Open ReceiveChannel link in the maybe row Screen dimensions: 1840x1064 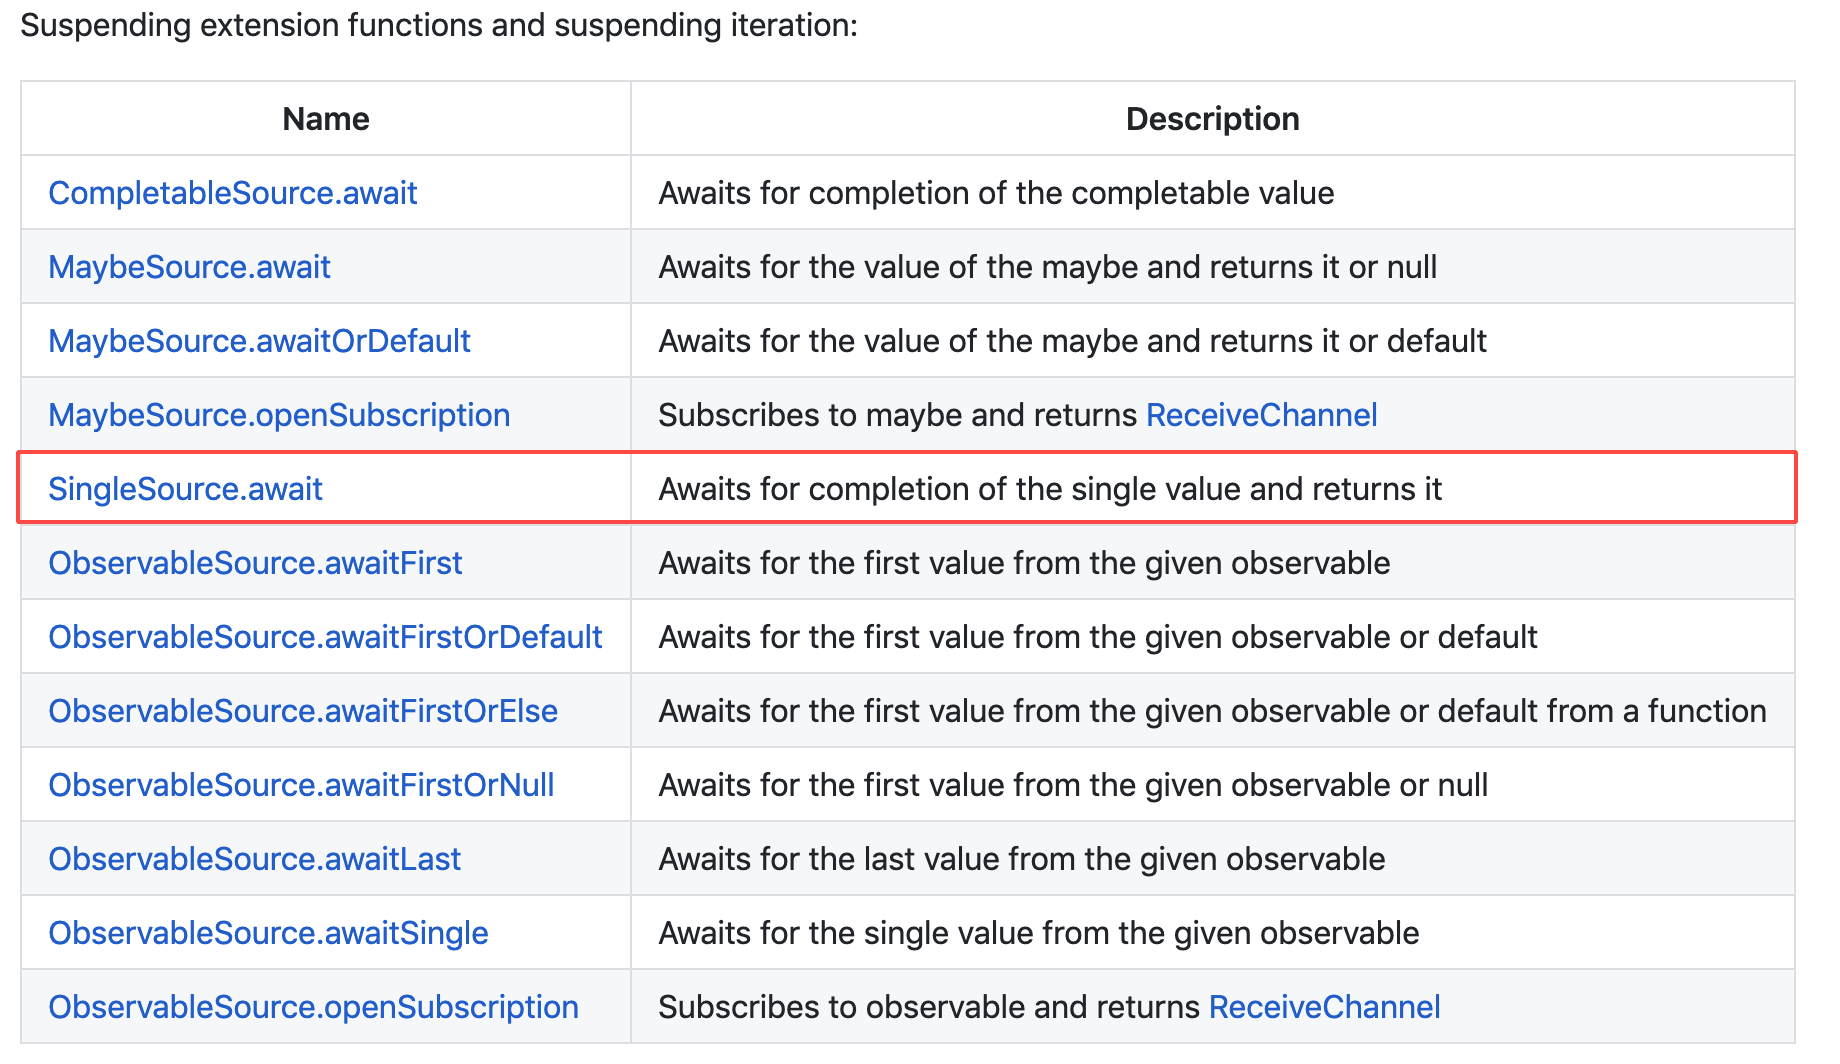[x=1261, y=415]
